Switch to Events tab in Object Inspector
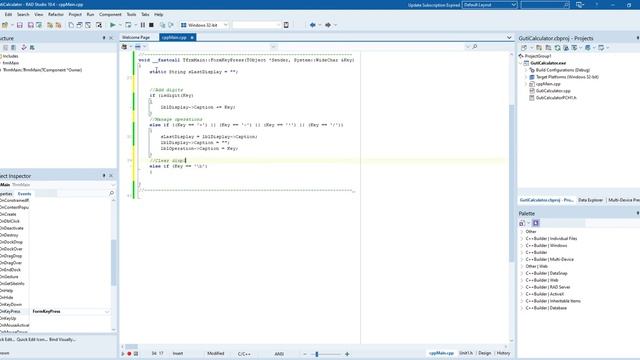The height and width of the screenshot is (360, 640). coord(24,194)
